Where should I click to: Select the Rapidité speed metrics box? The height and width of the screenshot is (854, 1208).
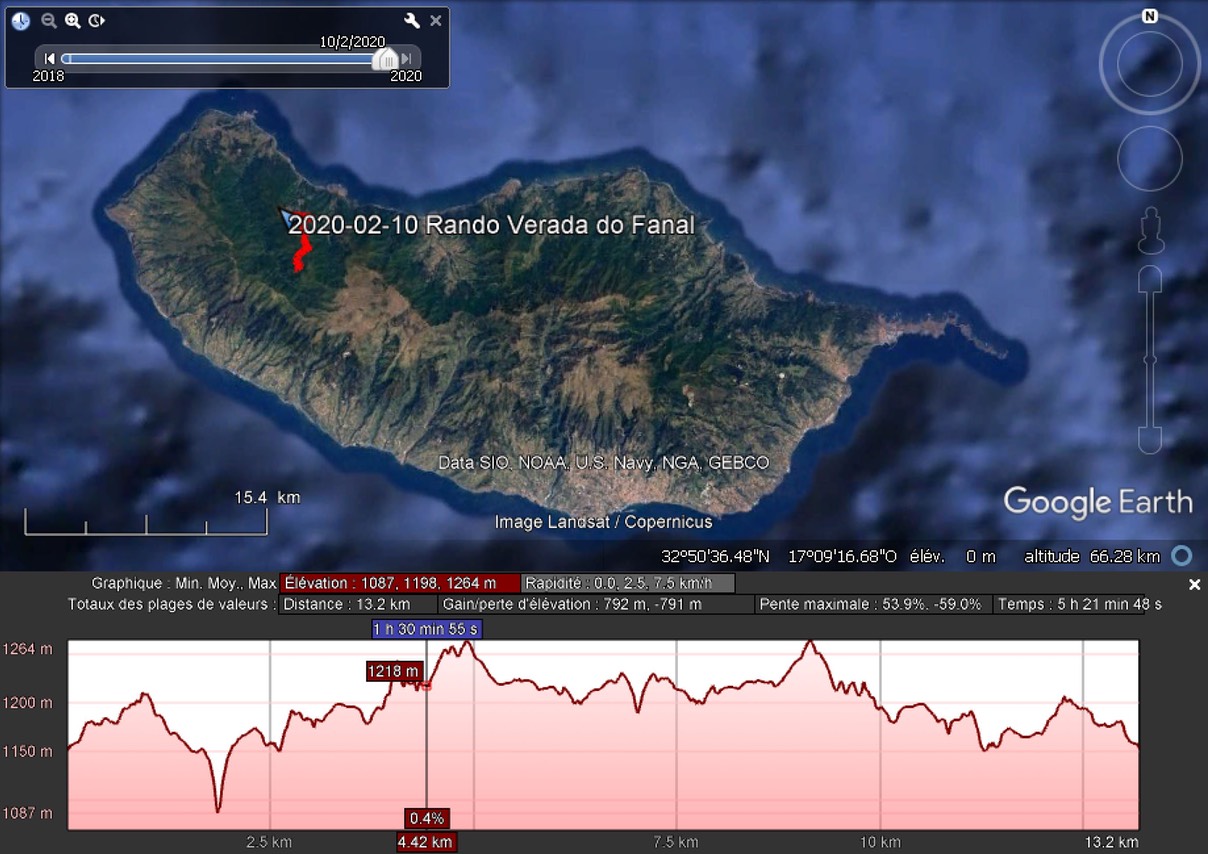(x=629, y=583)
